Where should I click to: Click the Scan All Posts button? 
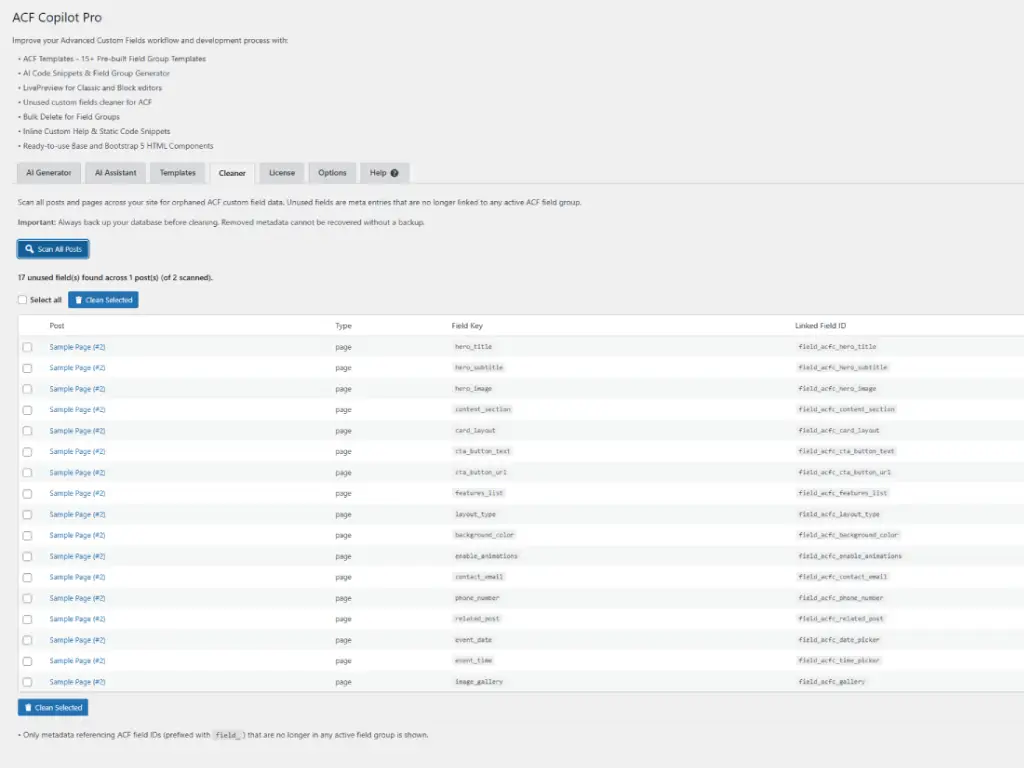pyautogui.click(x=53, y=249)
